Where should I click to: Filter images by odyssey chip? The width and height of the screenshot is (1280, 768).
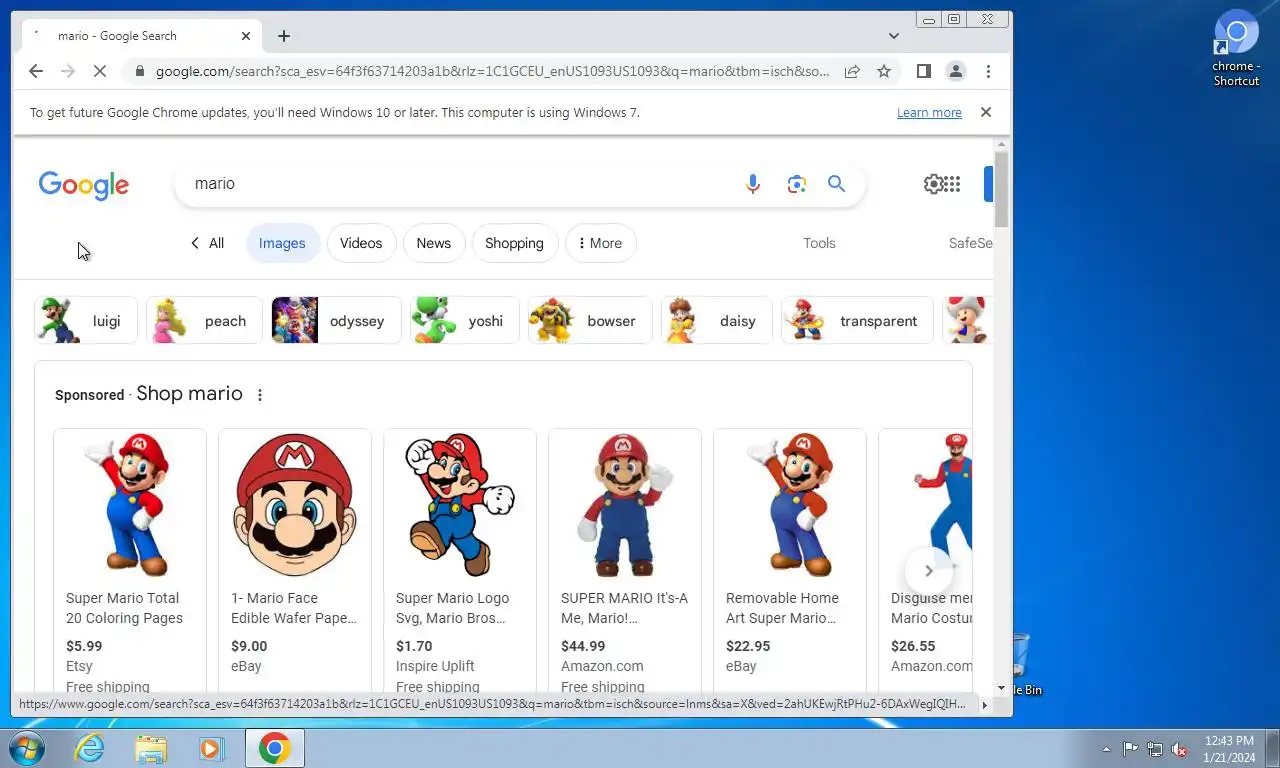click(x=336, y=321)
